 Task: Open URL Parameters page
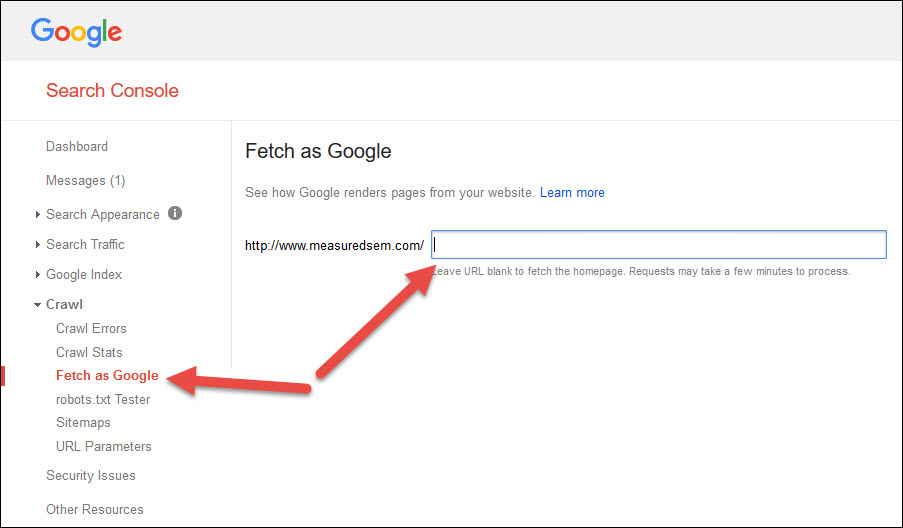click(104, 447)
